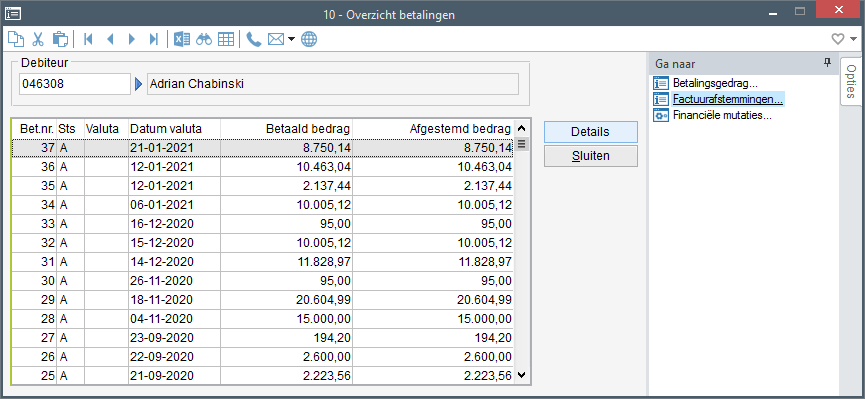Click the heart favorites icon
This screenshot has width=865, height=399.
tap(838, 39)
